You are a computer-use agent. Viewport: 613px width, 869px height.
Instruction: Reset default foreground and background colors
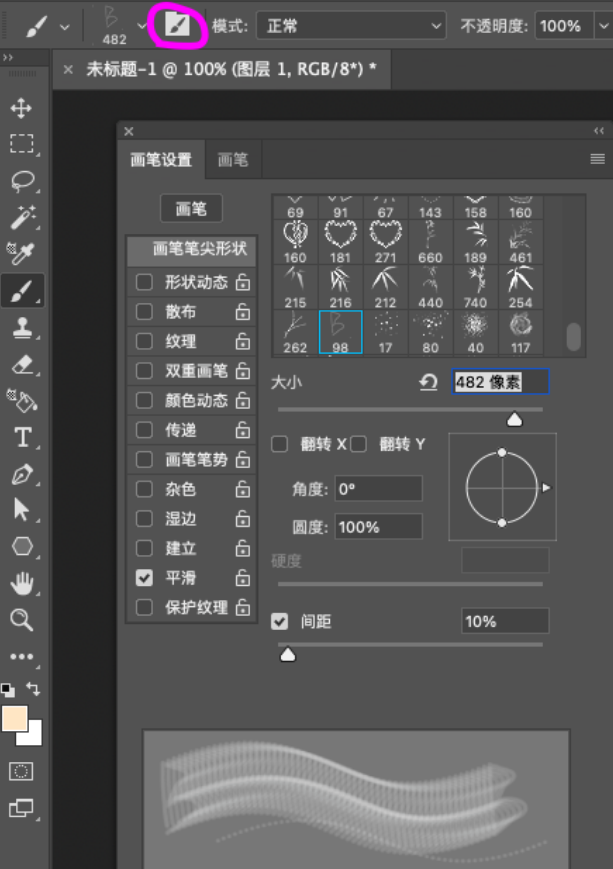click(x=8, y=690)
